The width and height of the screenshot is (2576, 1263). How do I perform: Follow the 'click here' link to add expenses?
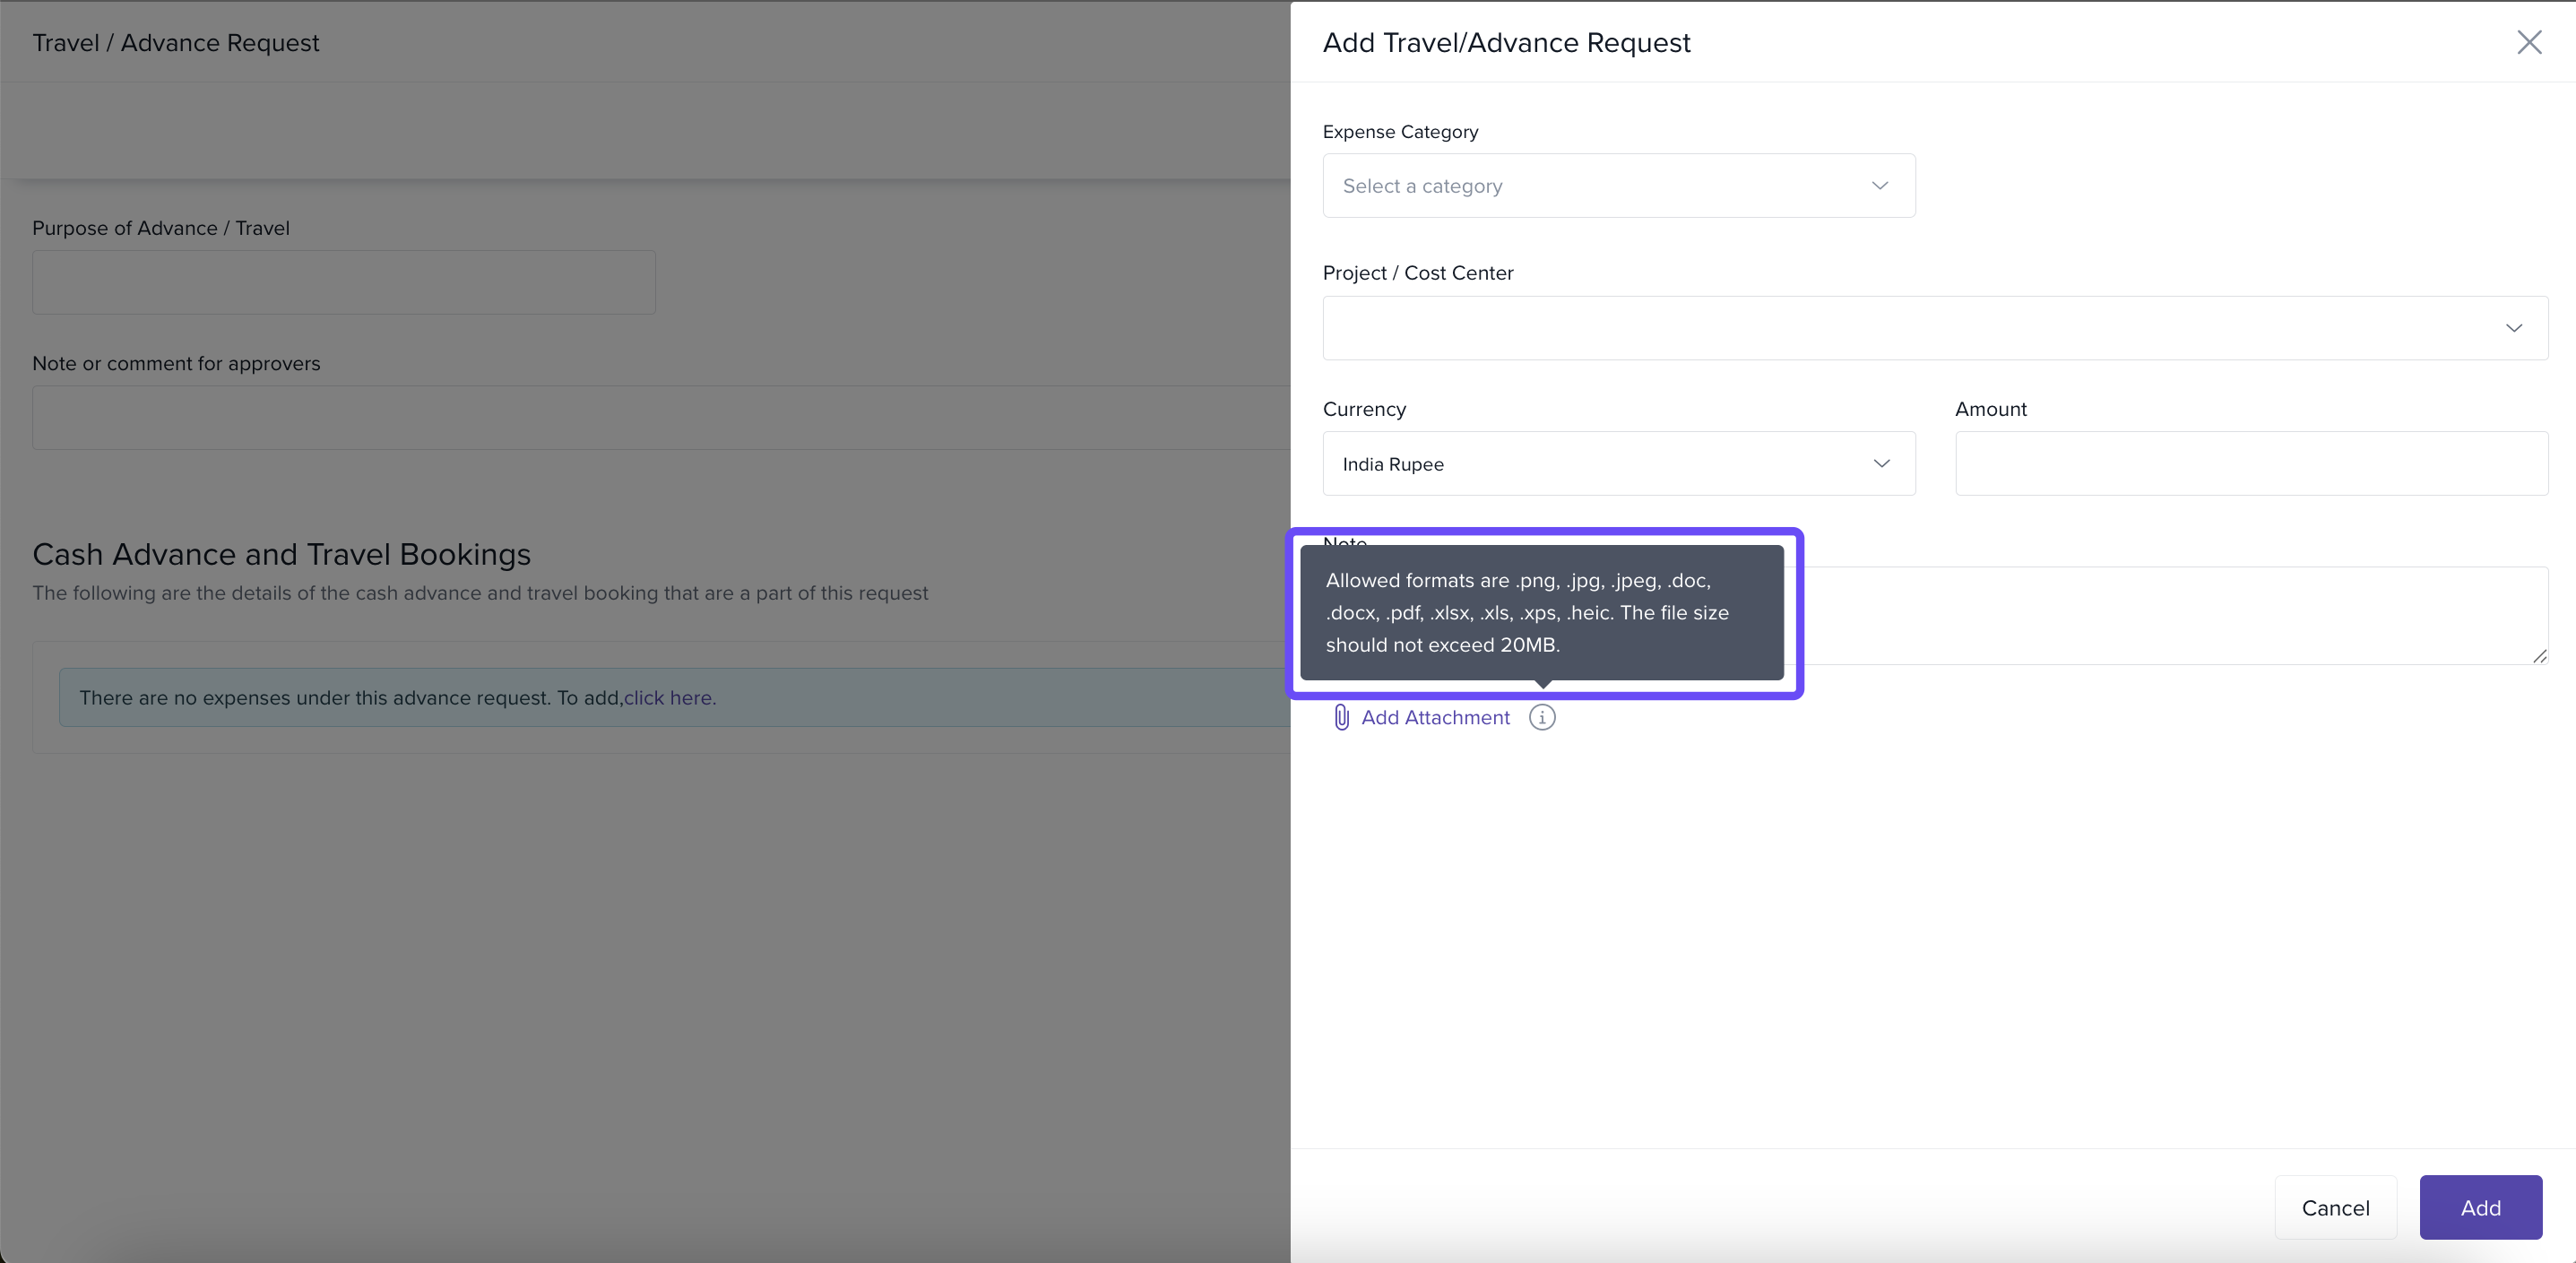(x=669, y=698)
